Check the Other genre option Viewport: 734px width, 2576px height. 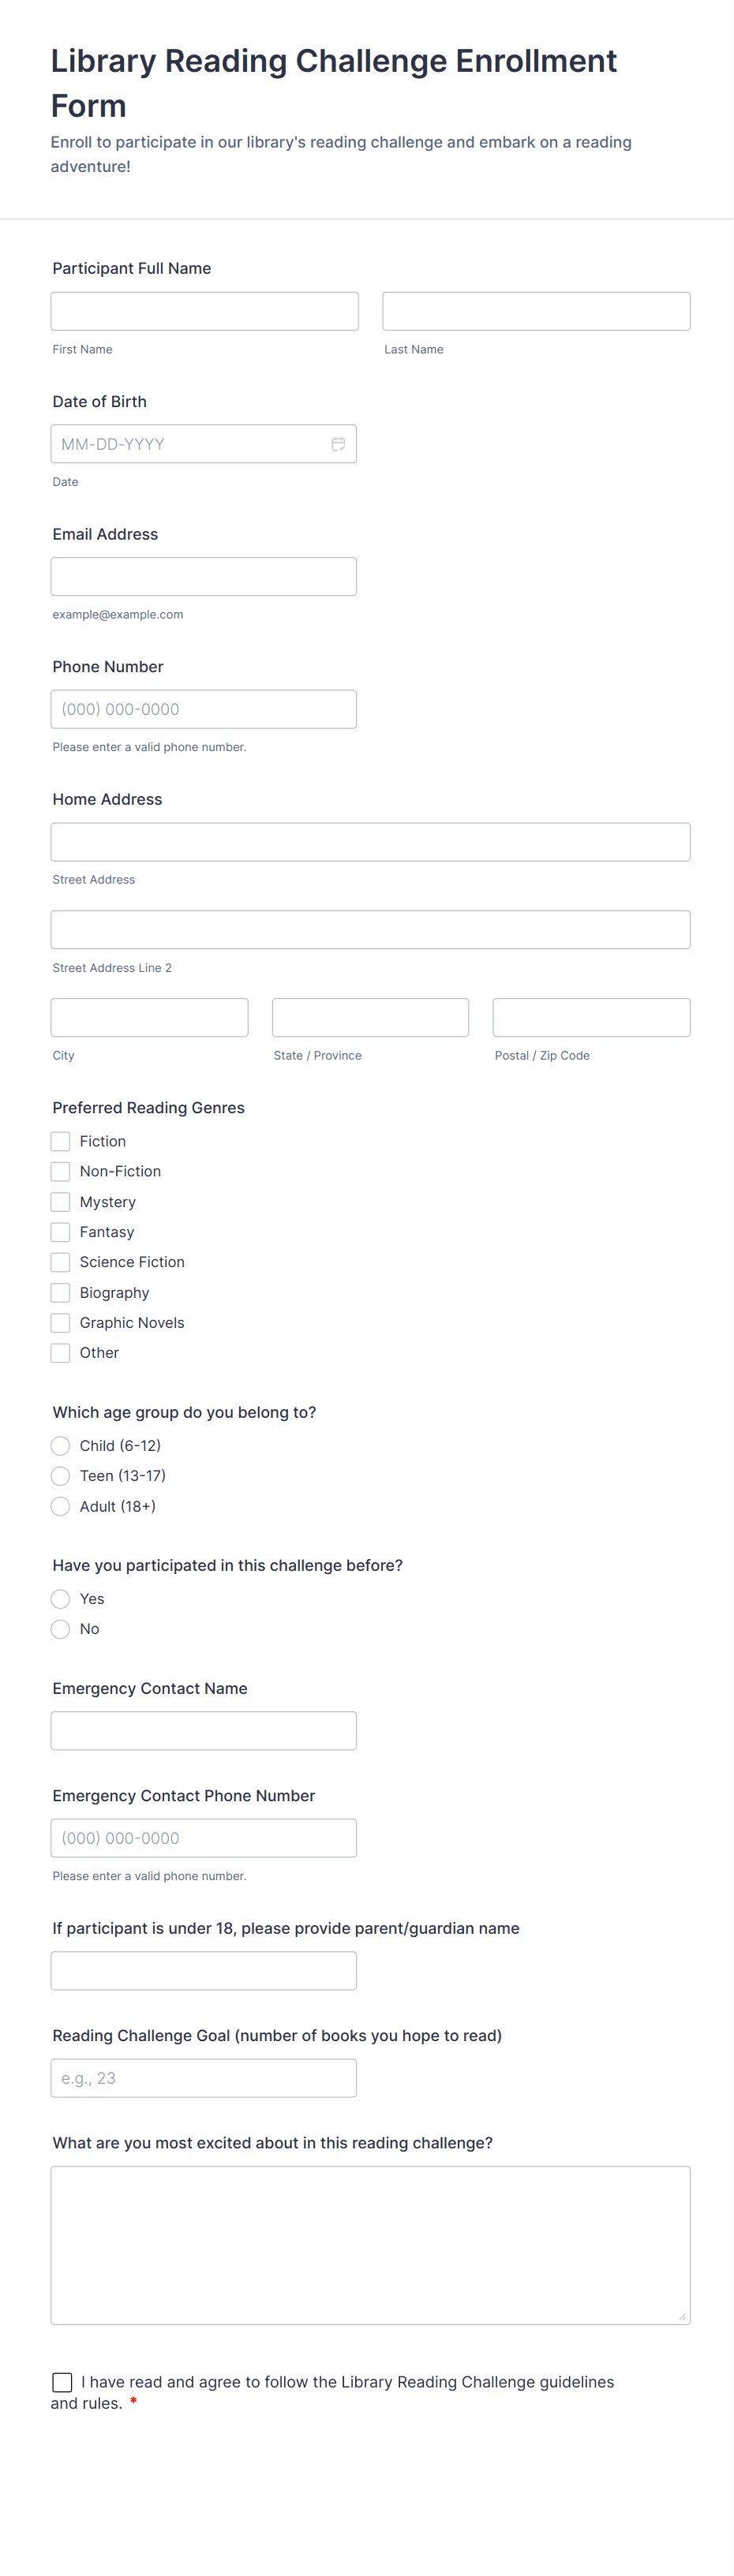(x=61, y=1353)
